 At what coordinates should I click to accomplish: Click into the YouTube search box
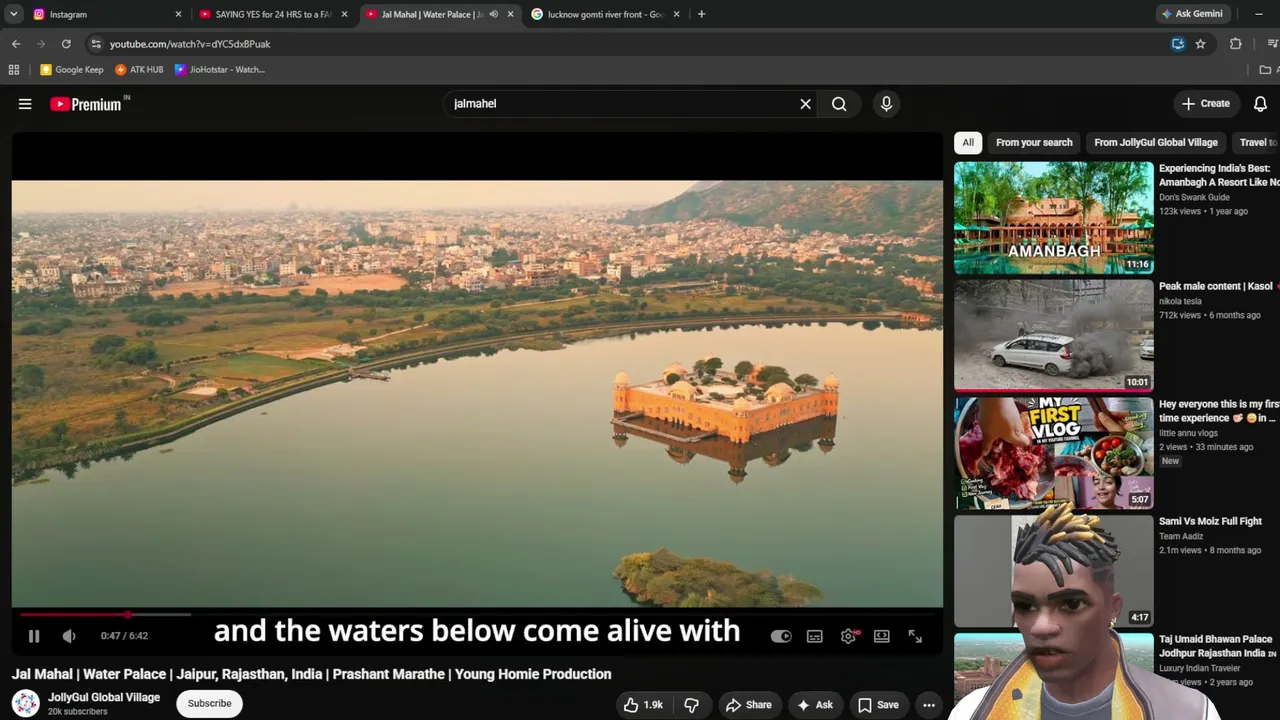620,104
